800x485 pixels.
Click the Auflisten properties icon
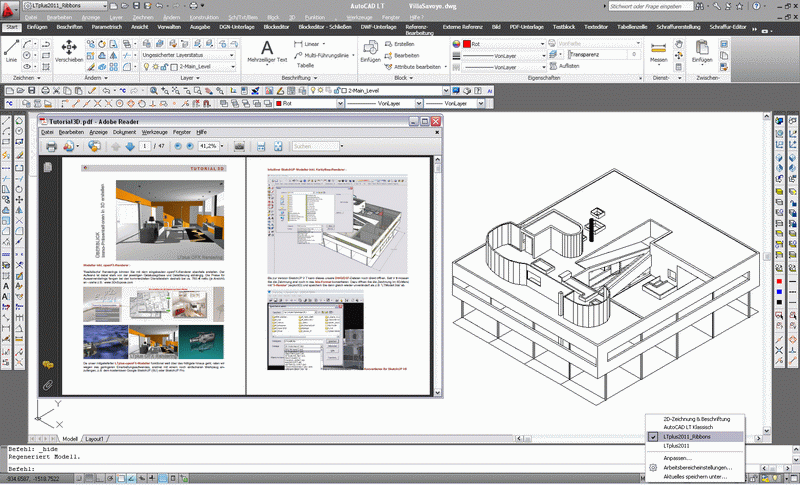[564, 66]
